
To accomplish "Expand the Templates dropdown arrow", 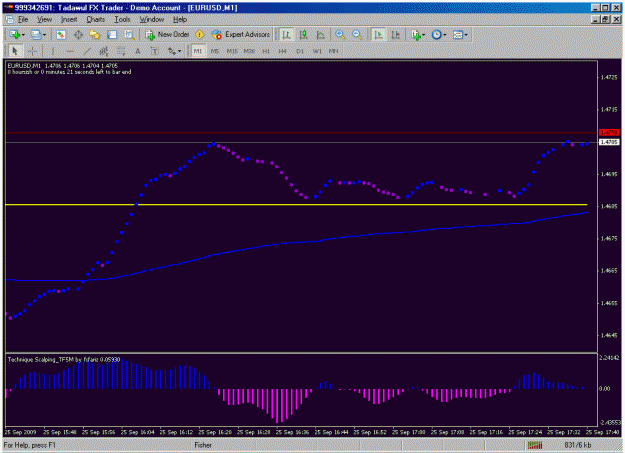I will [466, 35].
